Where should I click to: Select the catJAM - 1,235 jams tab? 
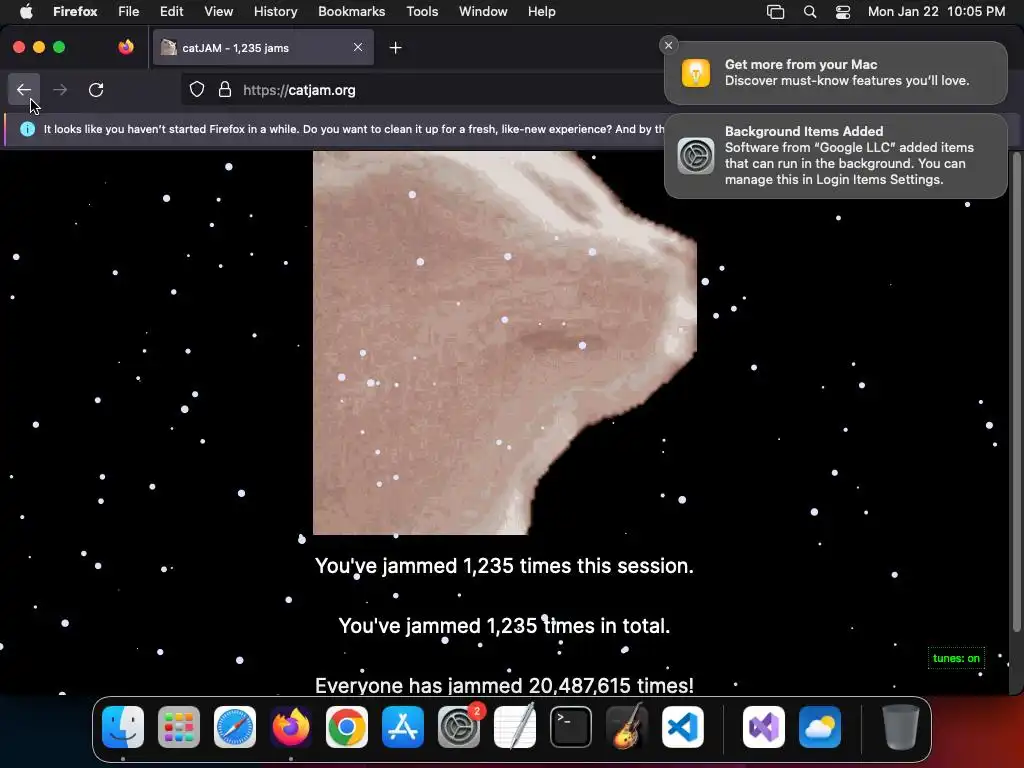263,48
